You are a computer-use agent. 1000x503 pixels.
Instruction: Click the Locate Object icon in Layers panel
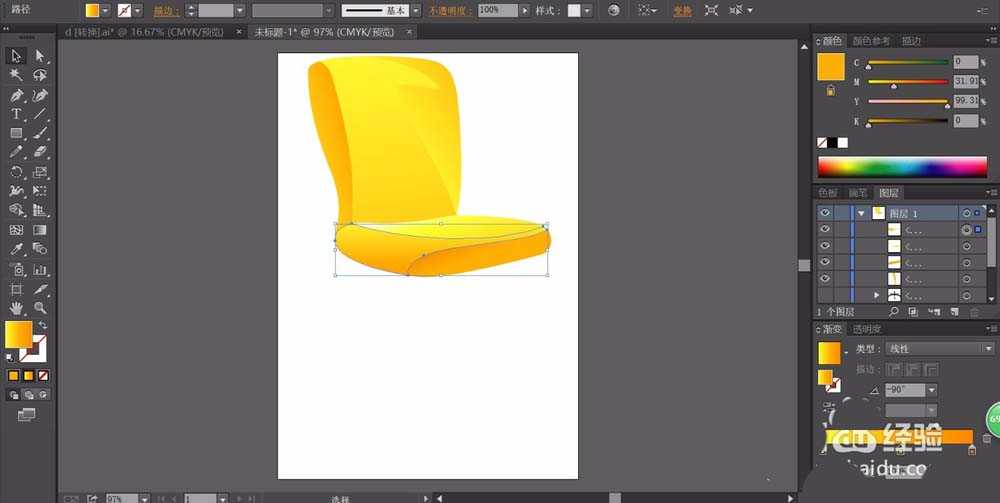(892, 312)
